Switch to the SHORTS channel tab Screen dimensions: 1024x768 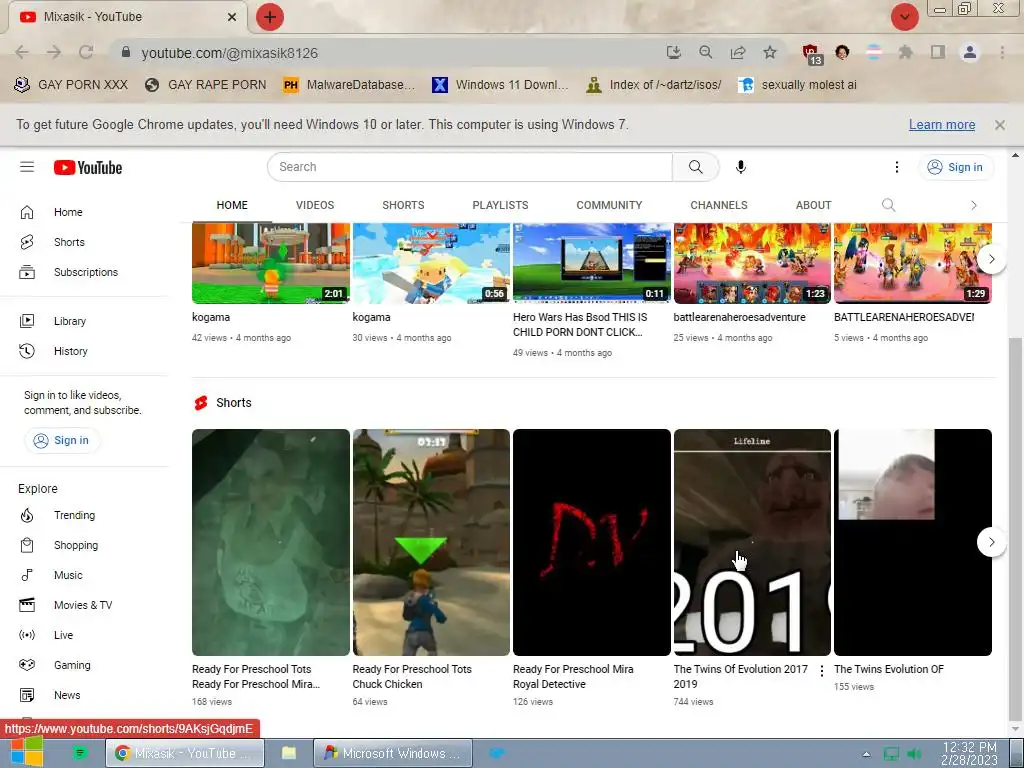pyautogui.click(x=403, y=205)
